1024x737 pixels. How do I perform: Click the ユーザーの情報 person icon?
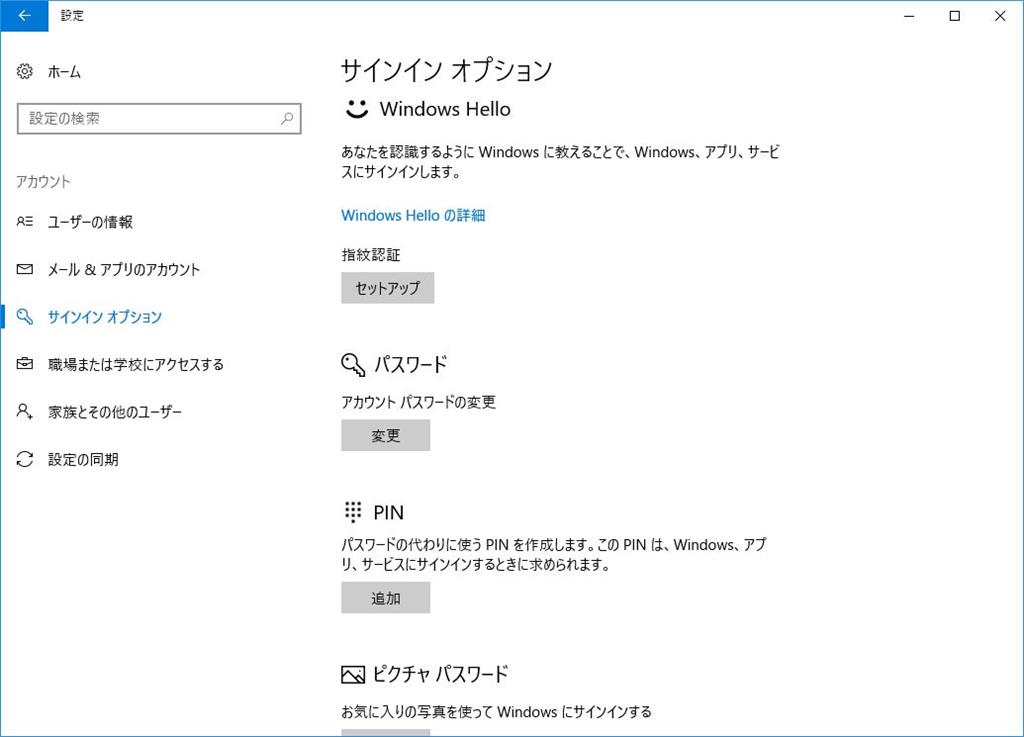25,222
